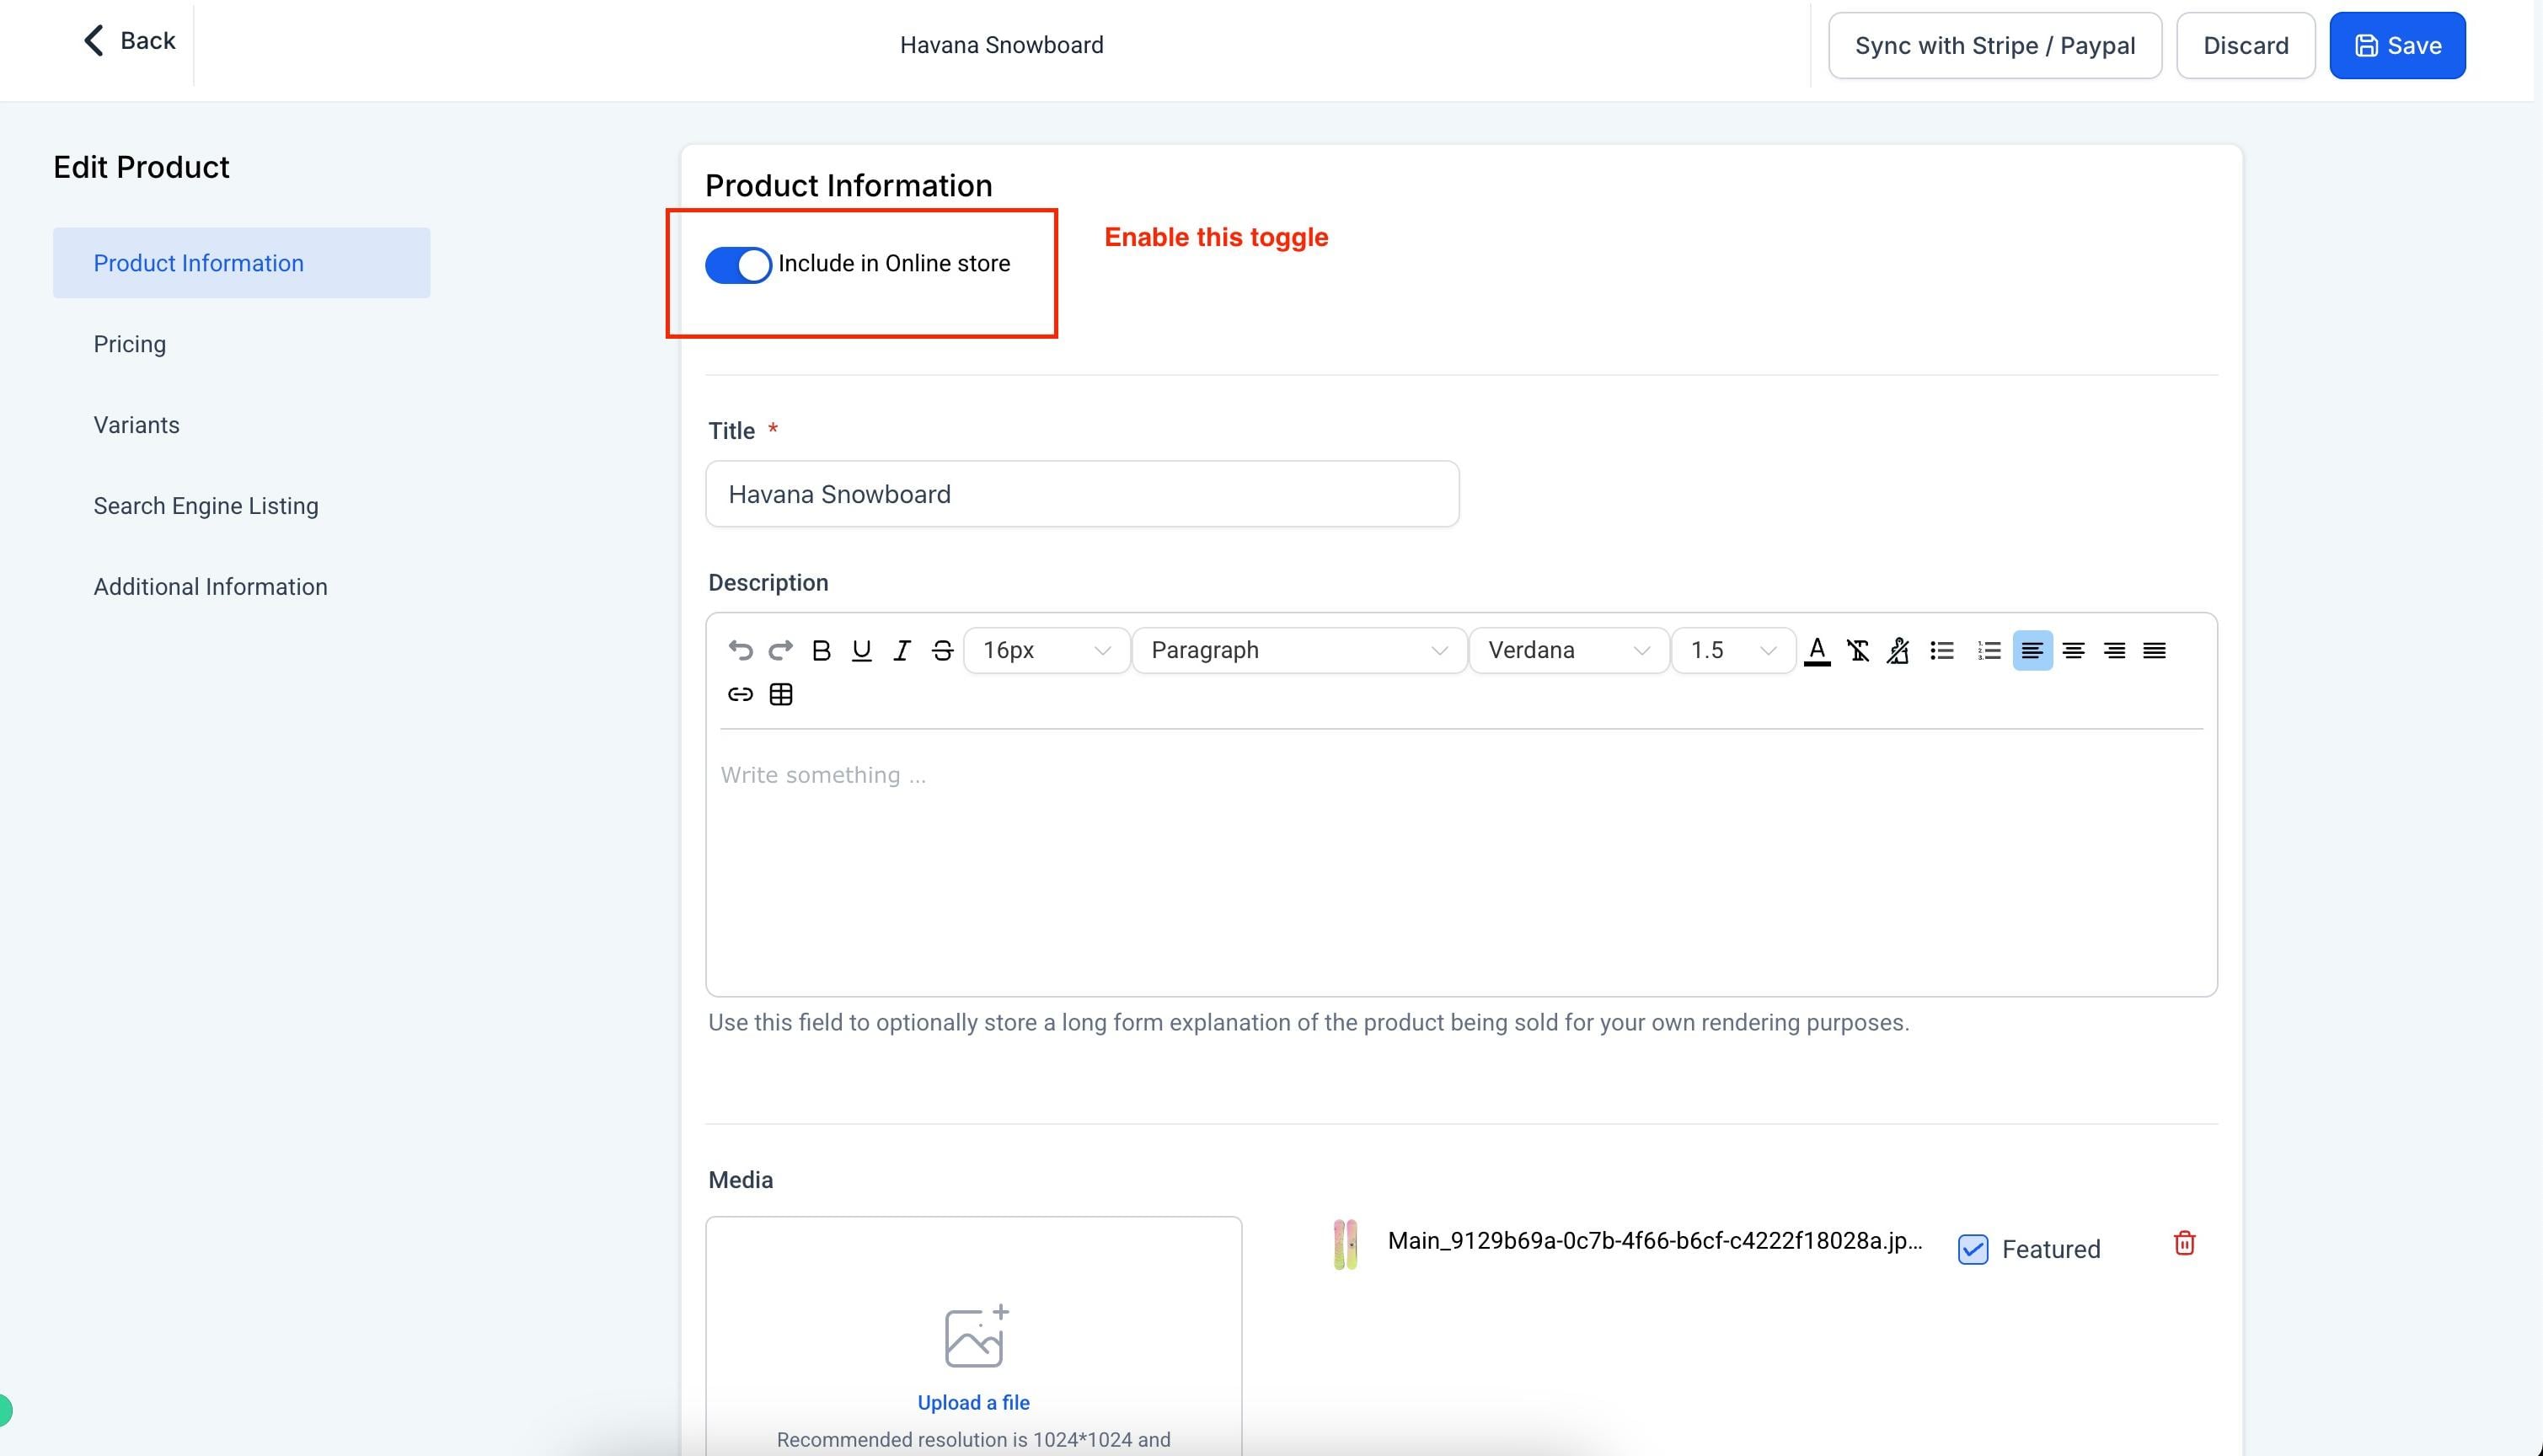This screenshot has width=2543, height=1456.
Task: Open the Paragraph style dropdown
Action: coord(1299,651)
